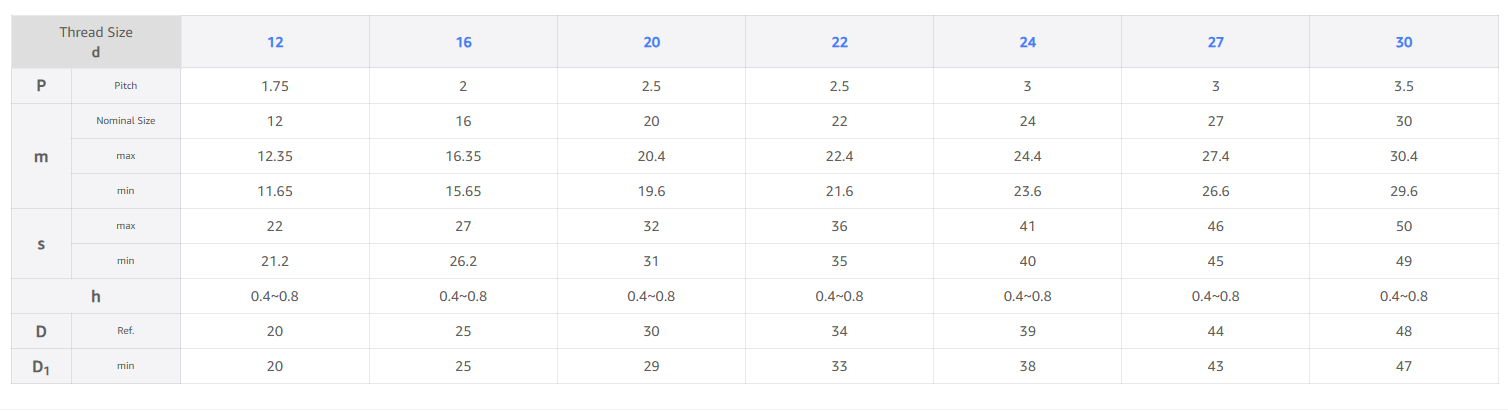Click the D1 min value 47
The image size is (1508, 412).
pos(1403,366)
